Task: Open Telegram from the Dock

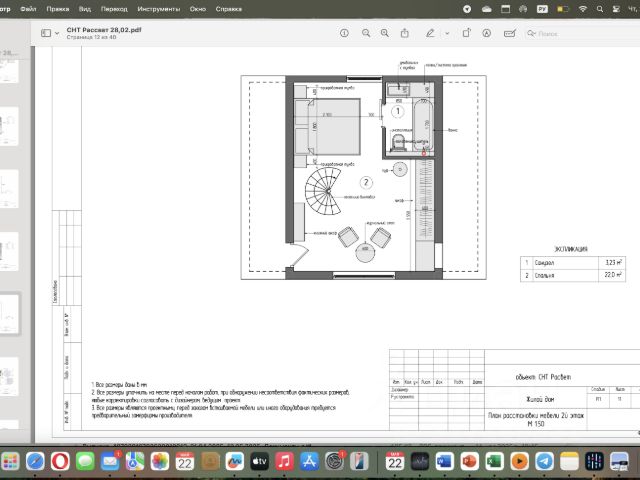Action: (x=544, y=462)
